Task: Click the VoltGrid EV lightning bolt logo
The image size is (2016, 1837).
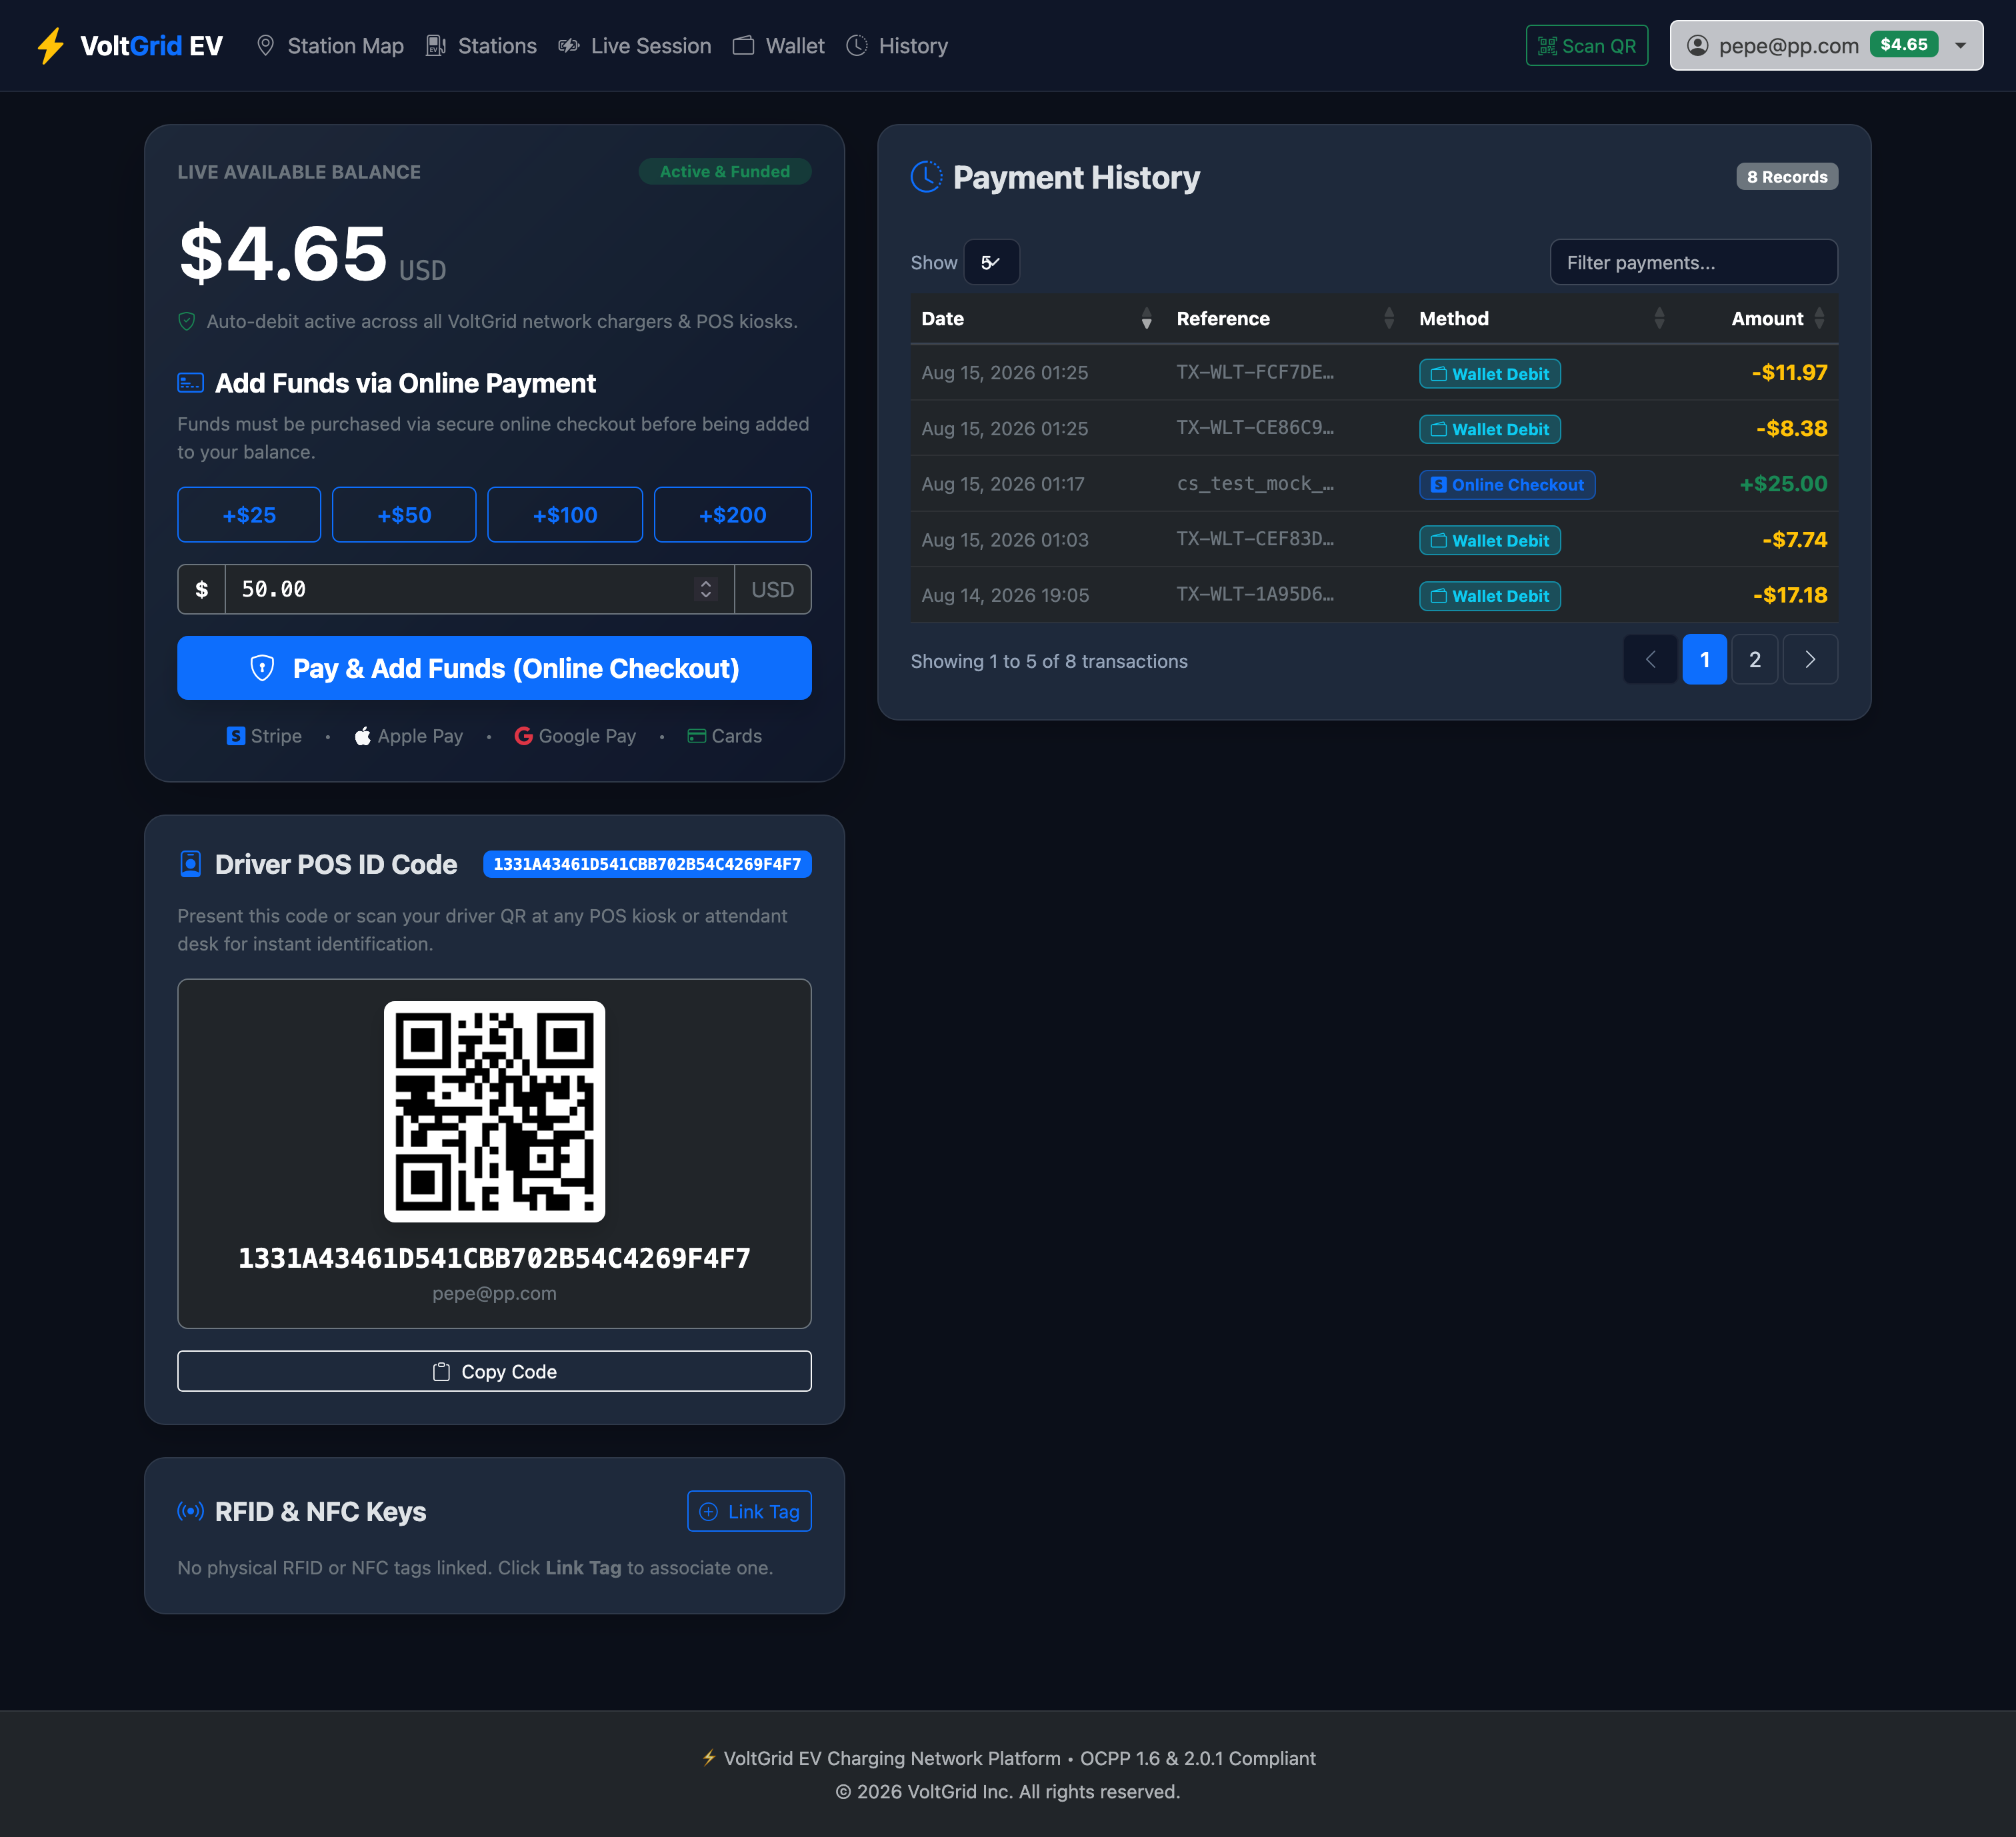Action: coord(50,46)
